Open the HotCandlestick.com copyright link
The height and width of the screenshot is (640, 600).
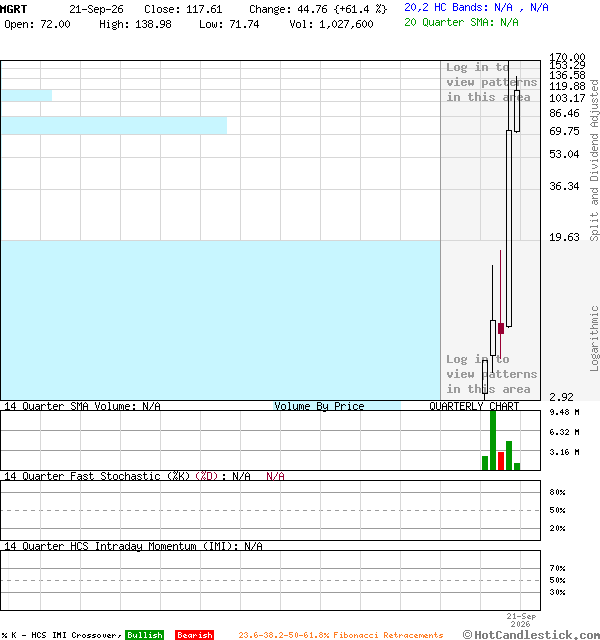point(531,635)
